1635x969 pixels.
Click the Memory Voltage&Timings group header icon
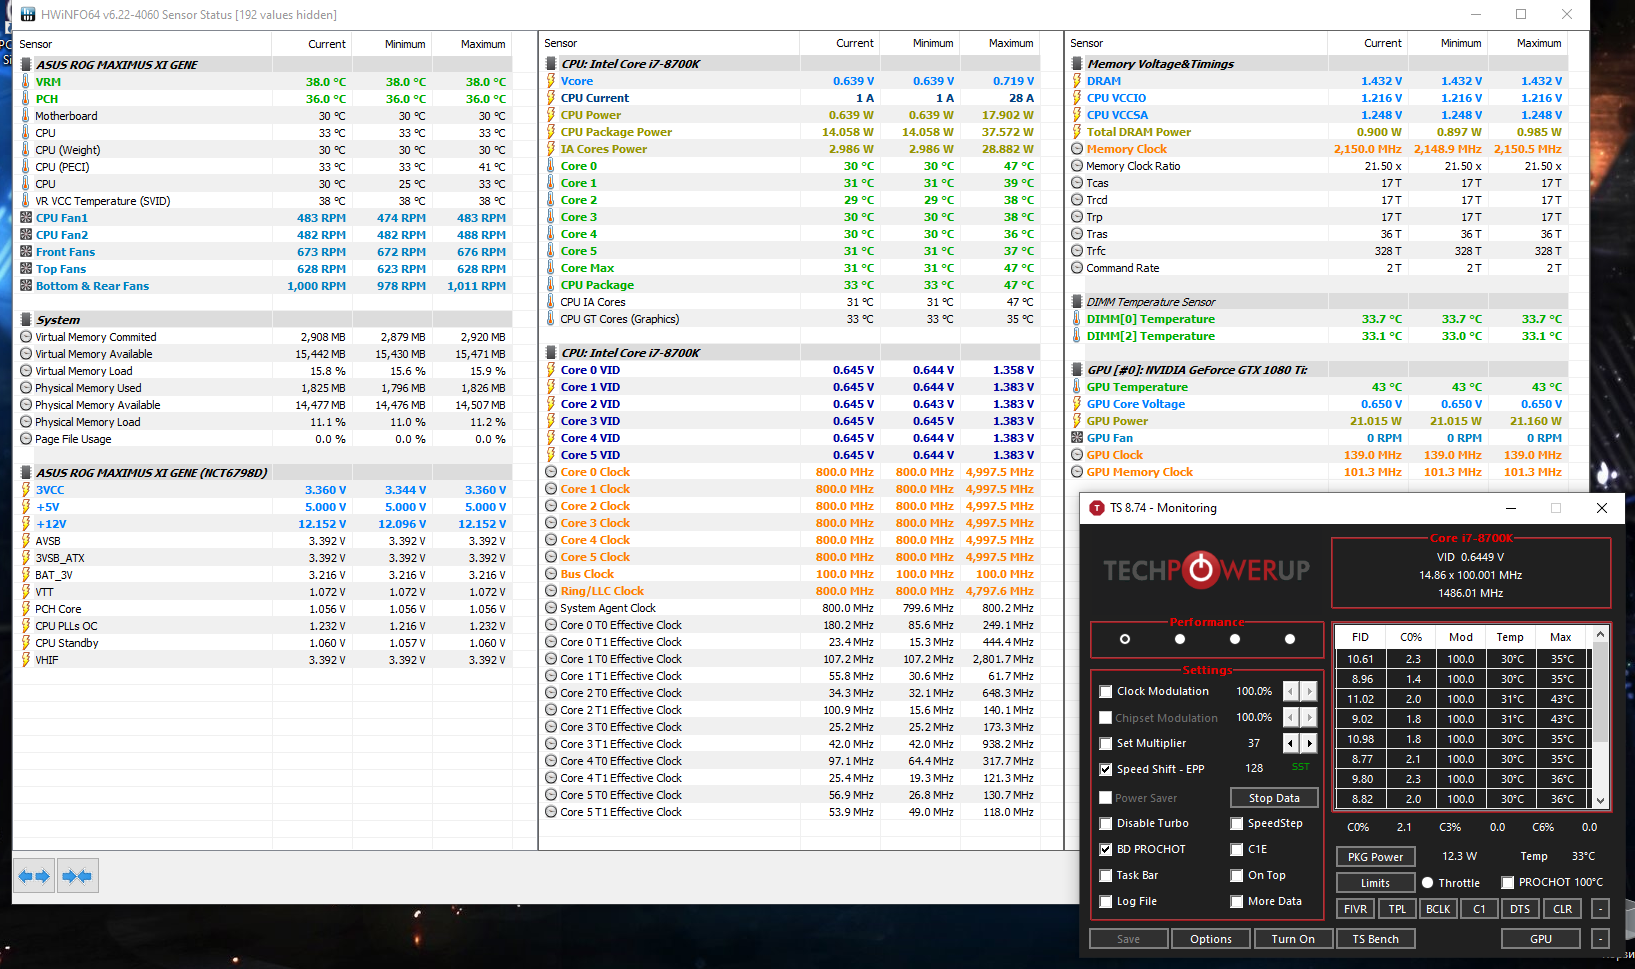[x=1077, y=64]
